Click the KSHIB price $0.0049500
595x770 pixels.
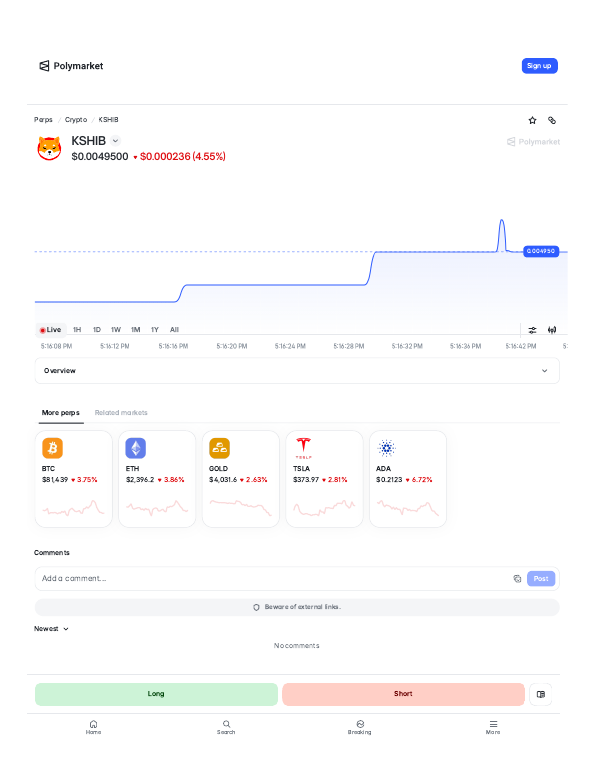(100, 157)
